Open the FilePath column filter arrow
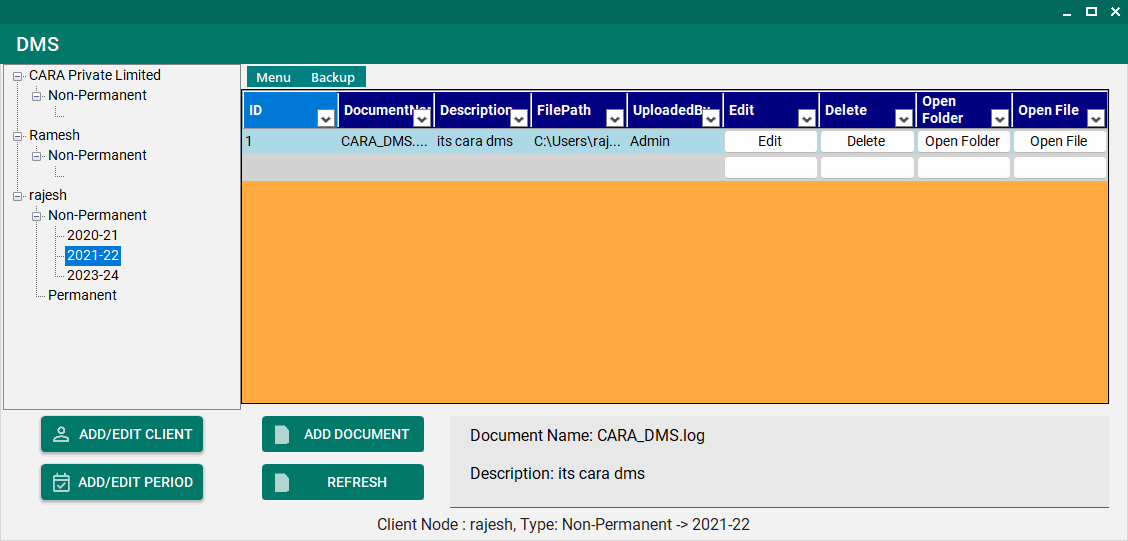The image size is (1128, 541). [614, 119]
